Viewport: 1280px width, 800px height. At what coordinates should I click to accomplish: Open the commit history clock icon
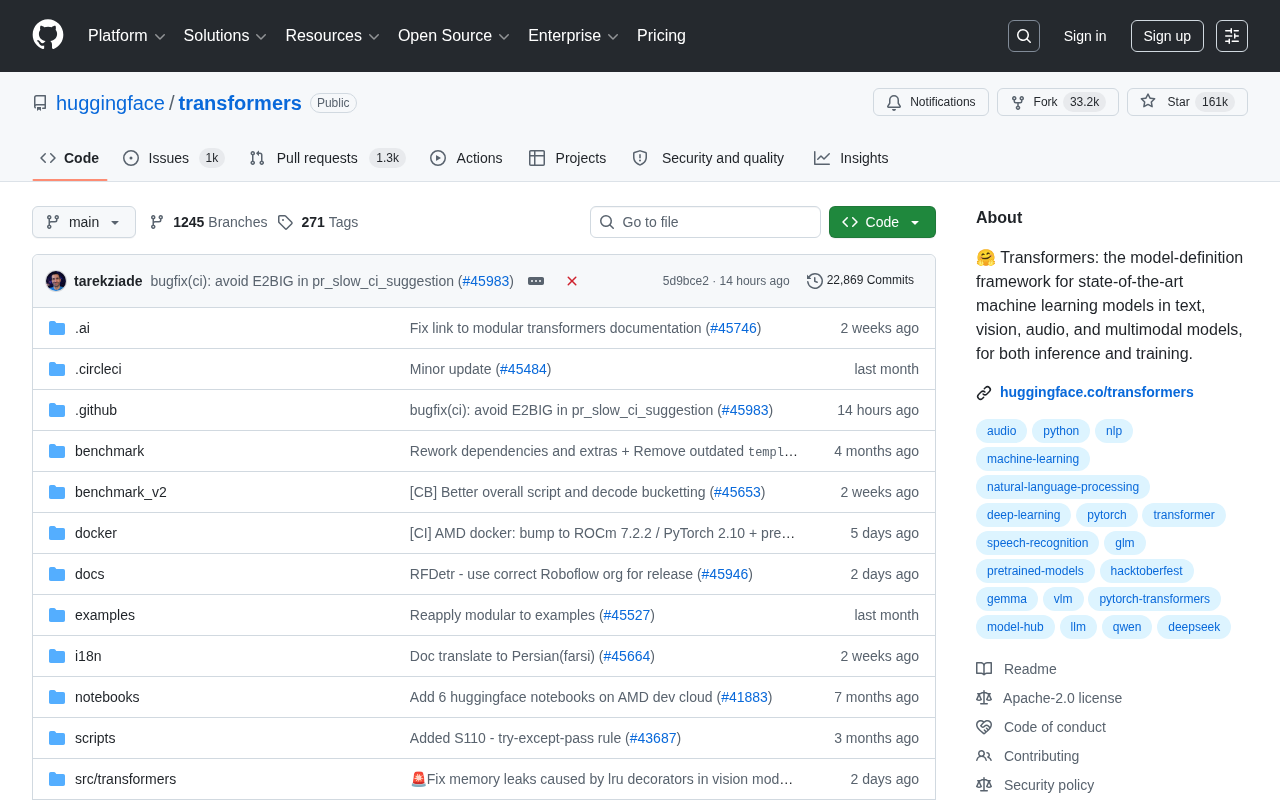click(x=815, y=281)
